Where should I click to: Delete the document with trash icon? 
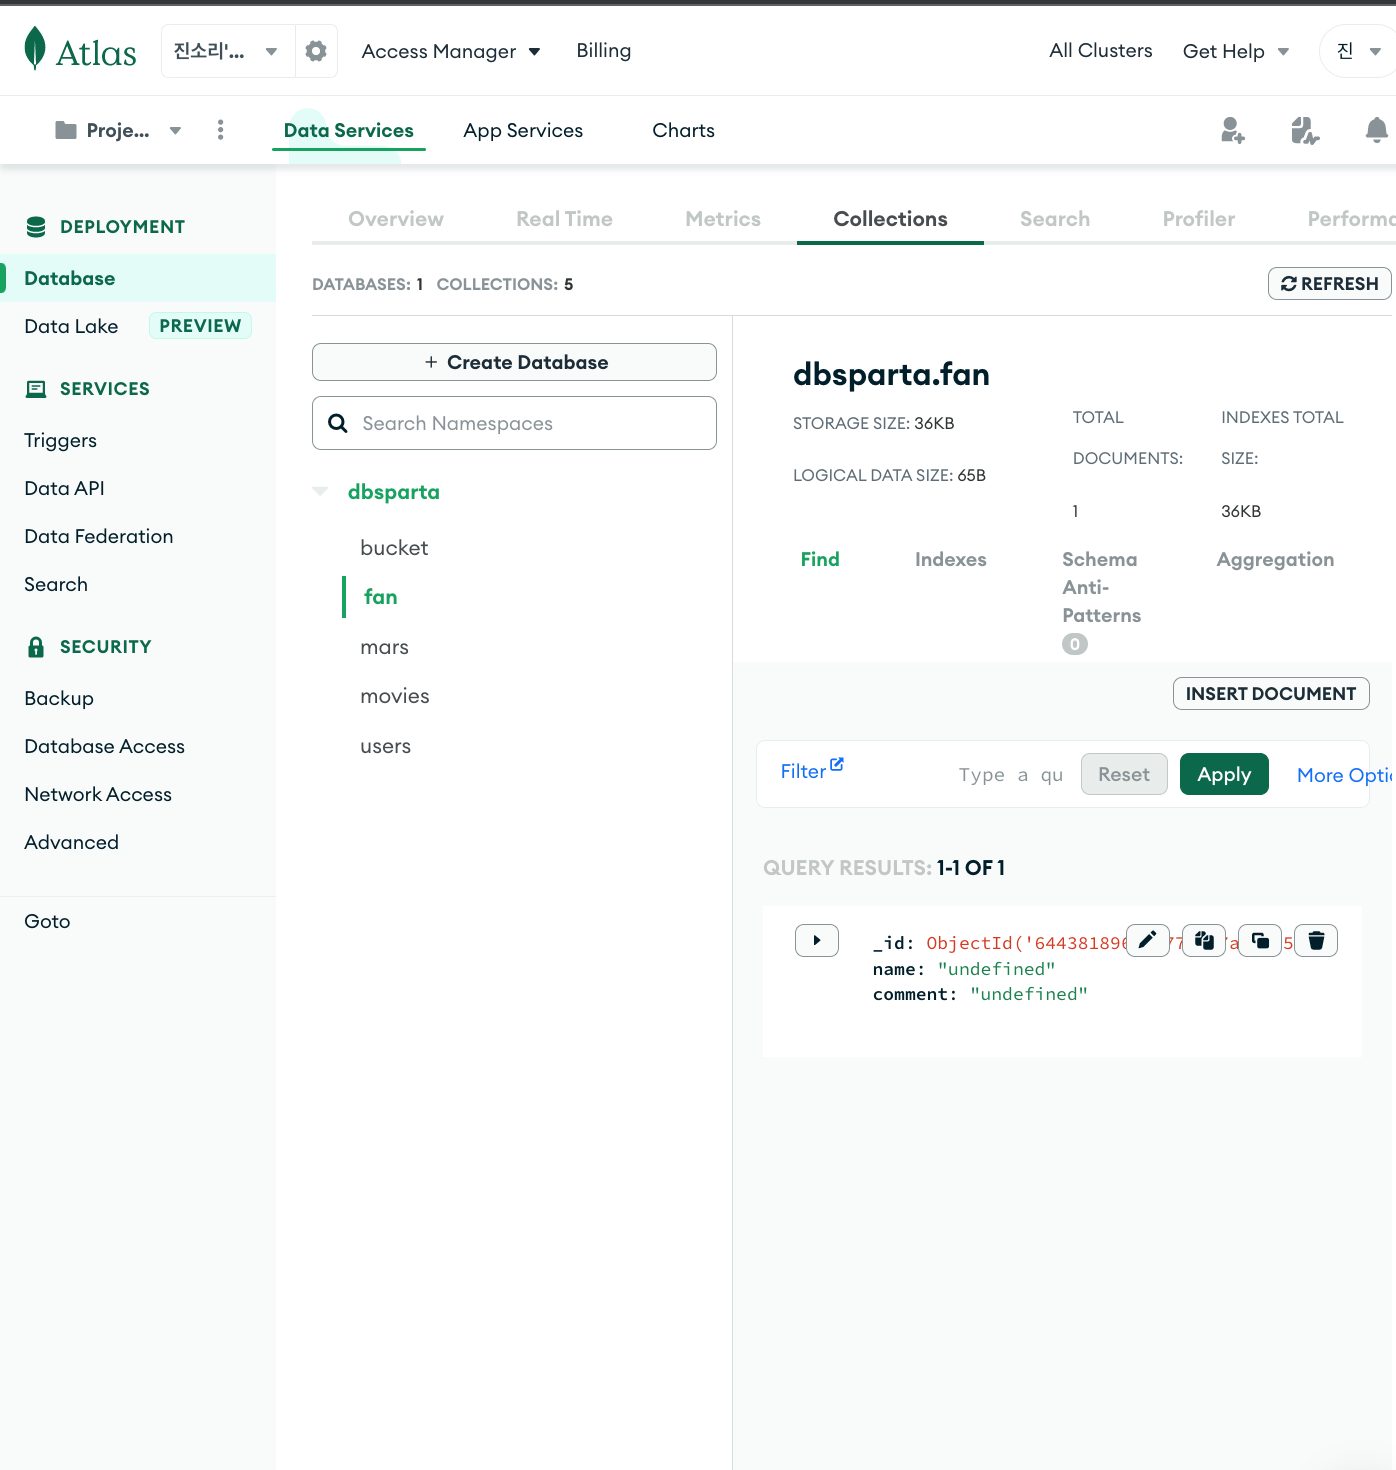(x=1316, y=940)
